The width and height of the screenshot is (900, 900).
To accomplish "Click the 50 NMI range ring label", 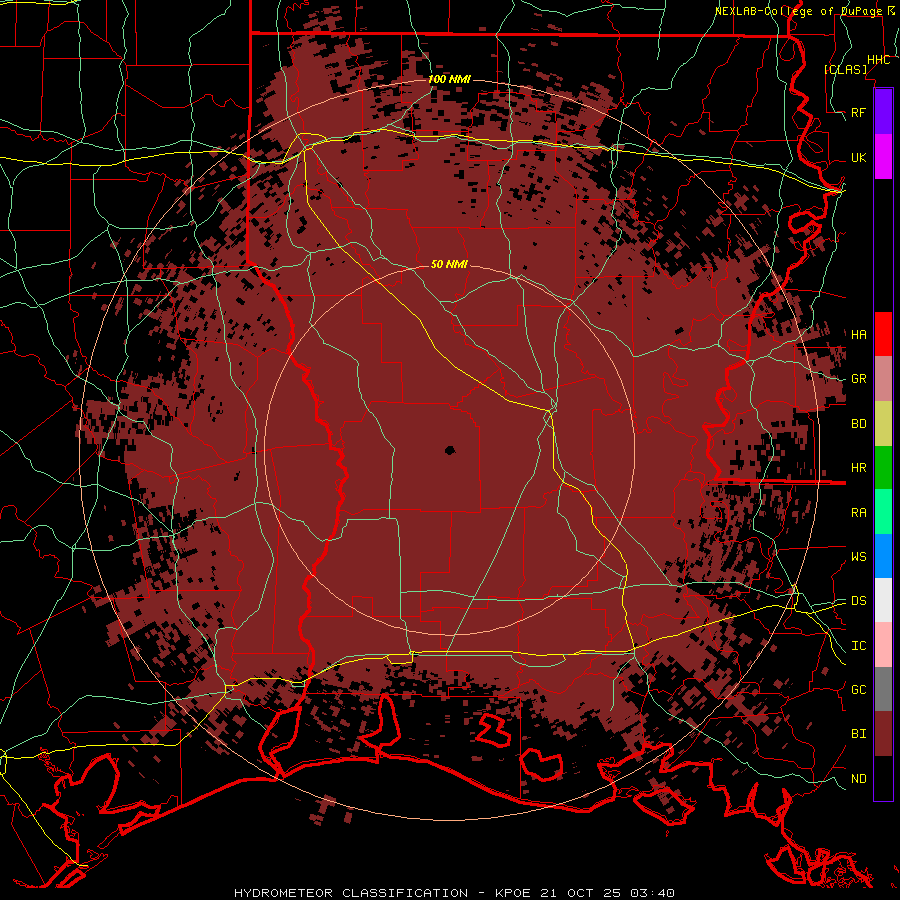I will (449, 264).
